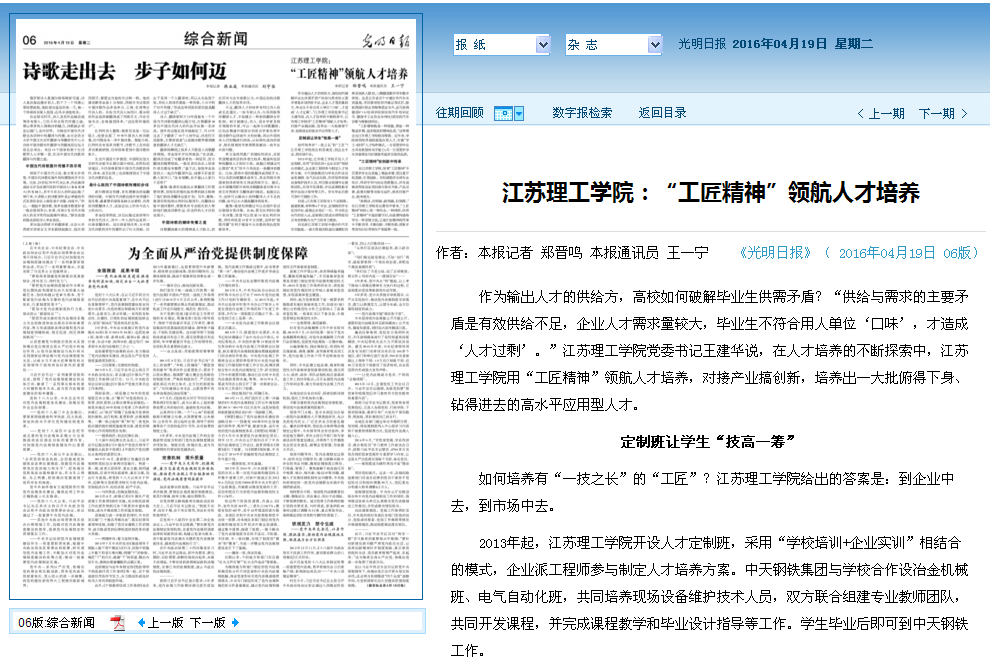The width and height of the screenshot is (990, 663).
Task: Open the calendar icon beside 往期回顾
Action: (503, 114)
